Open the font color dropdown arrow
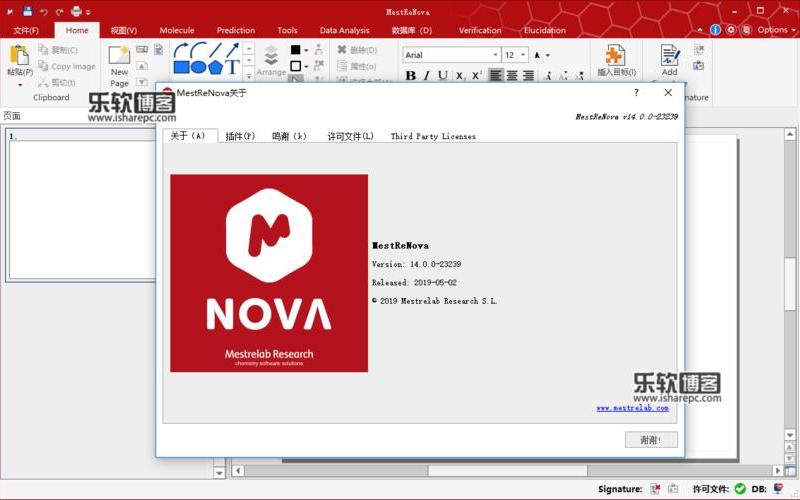 pyautogui.click(x=548, y=55)
